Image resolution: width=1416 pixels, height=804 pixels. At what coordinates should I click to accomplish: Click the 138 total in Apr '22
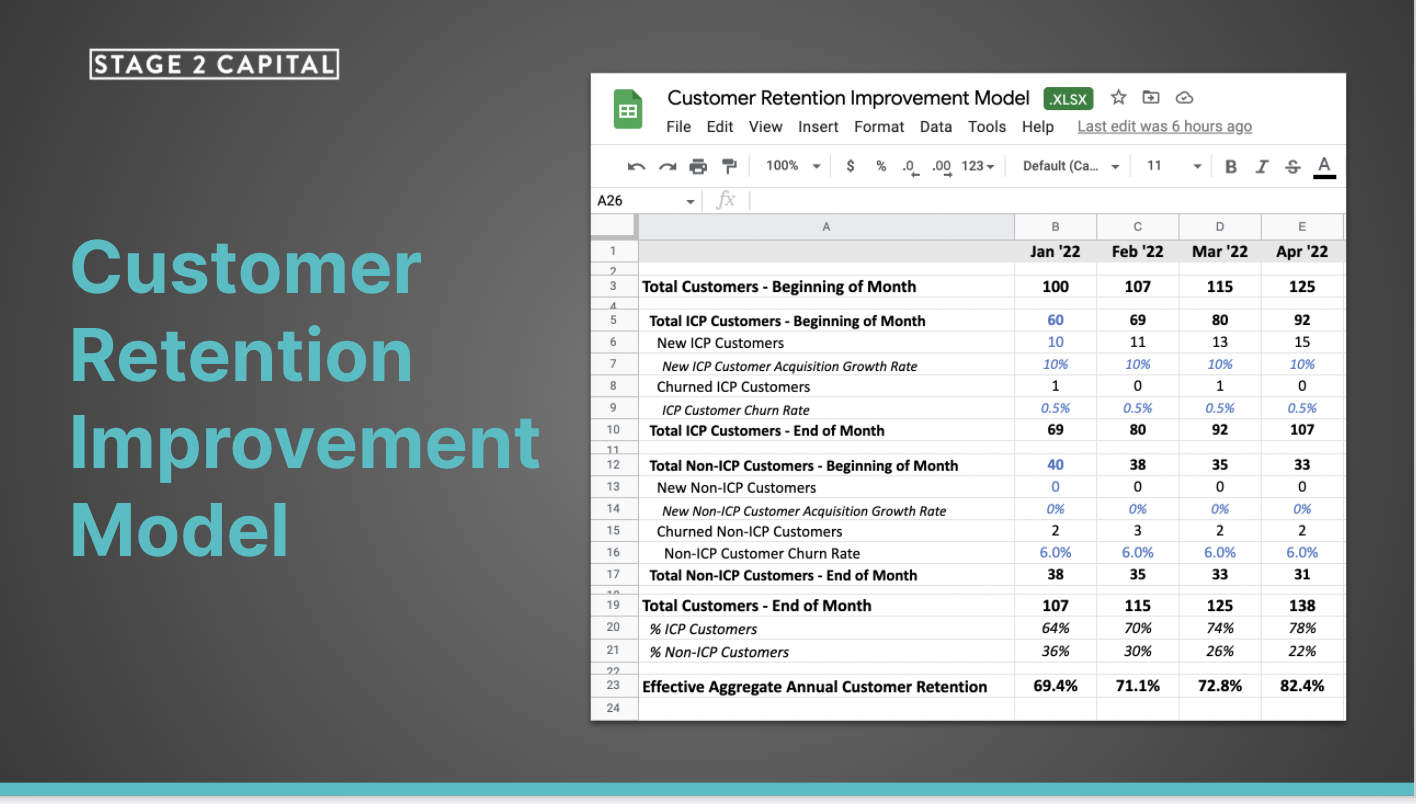[x=1302, y=606]
